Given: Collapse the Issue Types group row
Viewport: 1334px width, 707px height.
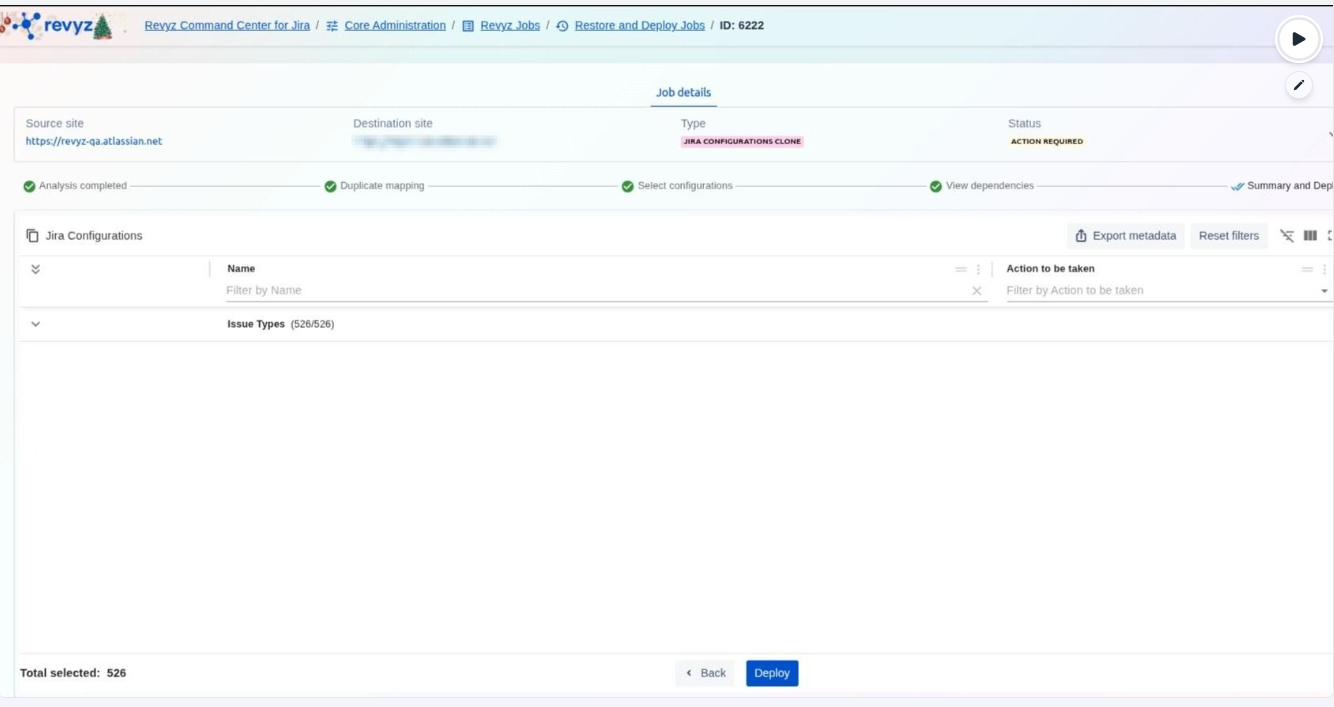Looking at the screenshot, I should [36, 324].
